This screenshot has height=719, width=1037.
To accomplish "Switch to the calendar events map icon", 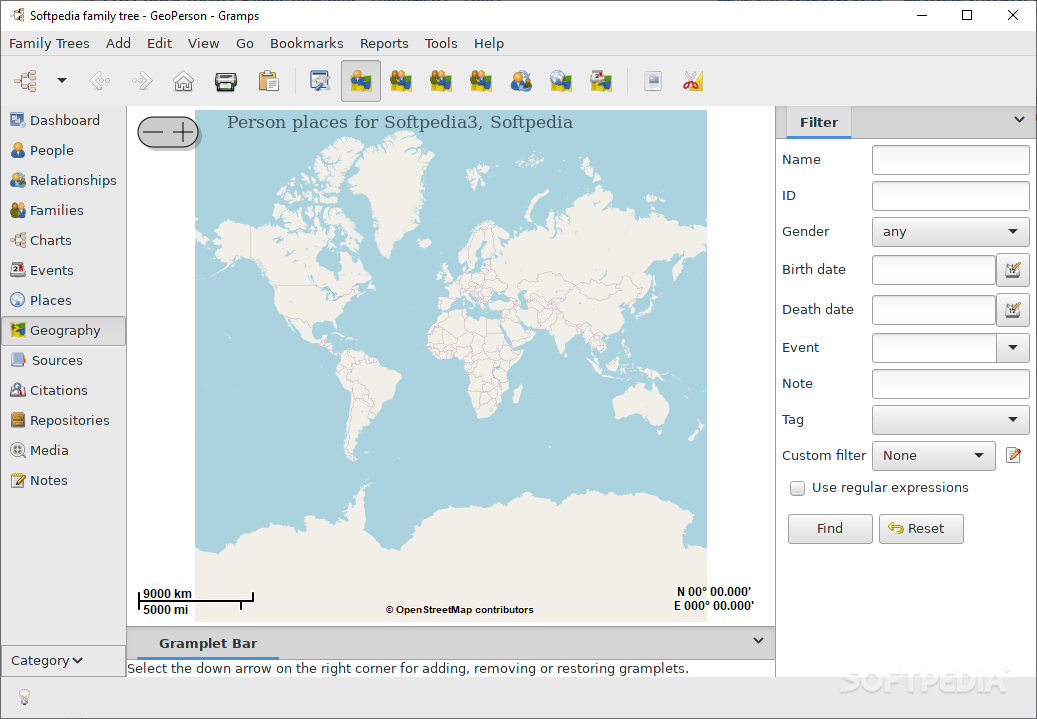I will tap(601, 81).
